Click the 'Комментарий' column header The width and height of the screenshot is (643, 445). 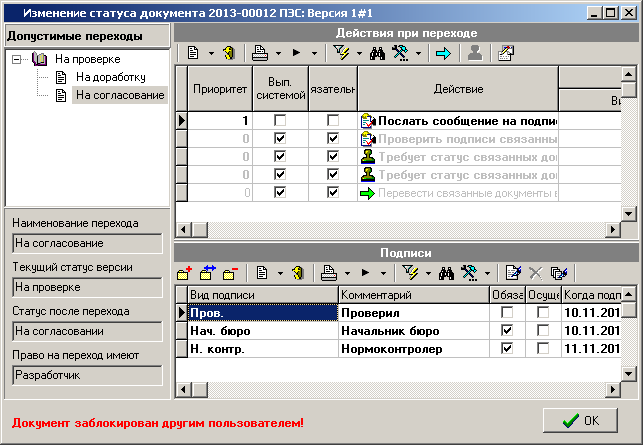click(413, 295)
